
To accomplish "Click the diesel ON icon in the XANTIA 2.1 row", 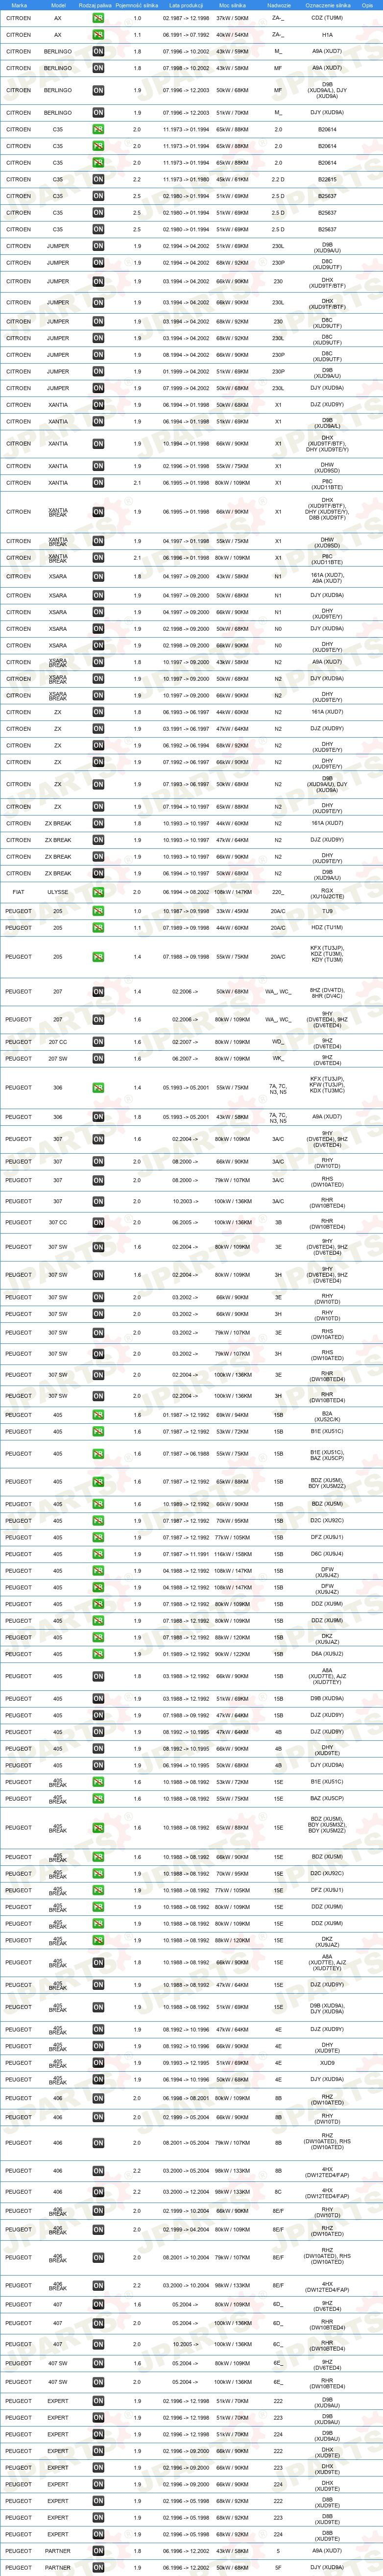I will pyautogui.click(x=98, y=483).
